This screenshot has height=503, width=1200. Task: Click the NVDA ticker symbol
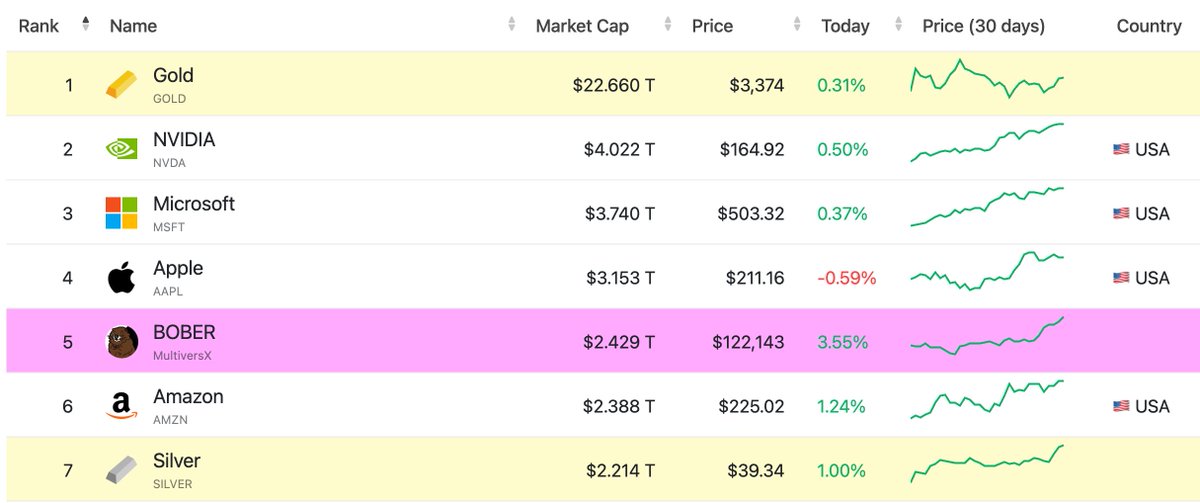pyautogui.click(x=169, y=163)
